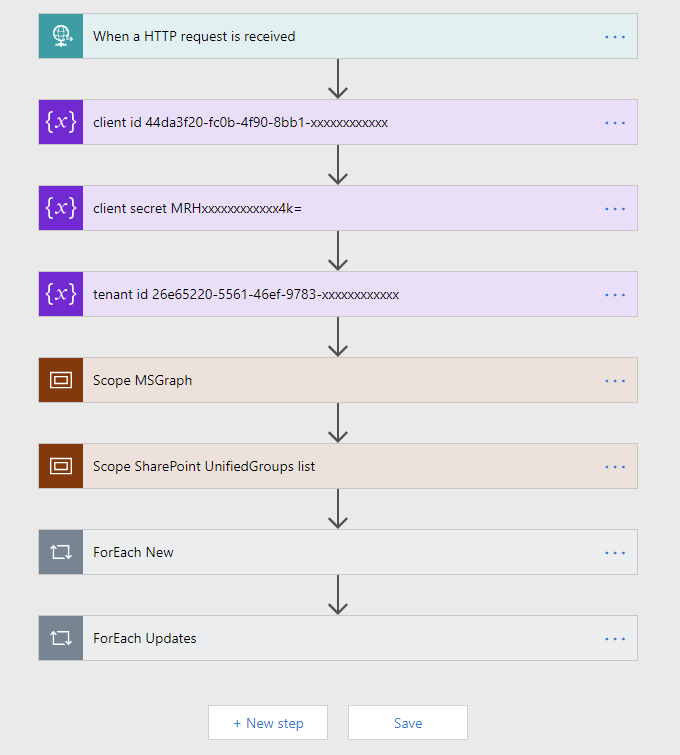Click the tenant id variable icon
This screenshot has width=680, height=755.
(61, 294)
